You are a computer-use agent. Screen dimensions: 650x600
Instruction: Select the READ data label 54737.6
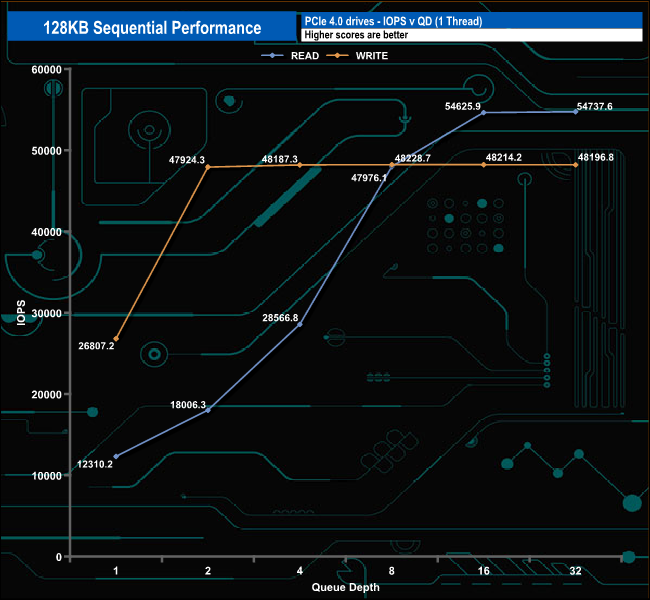594,107
